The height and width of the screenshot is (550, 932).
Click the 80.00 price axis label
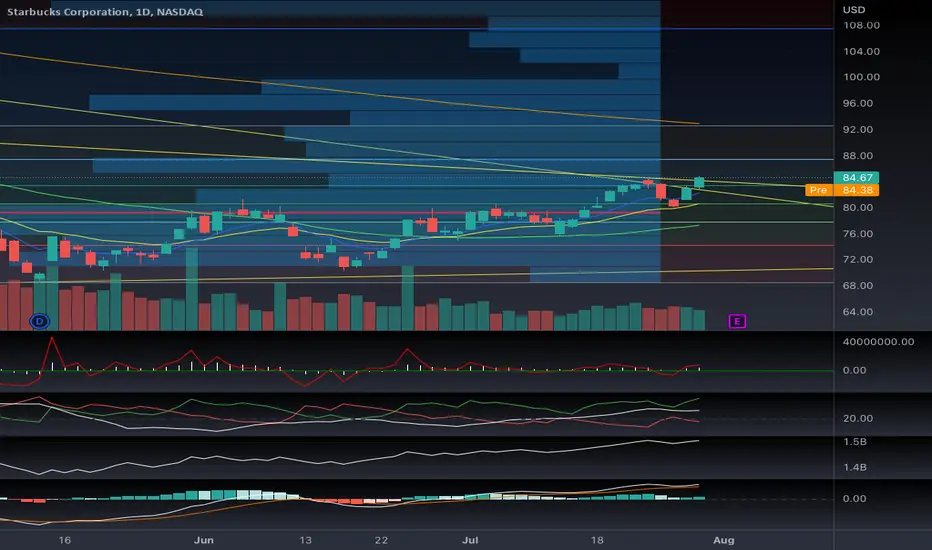tap(858, 208)
